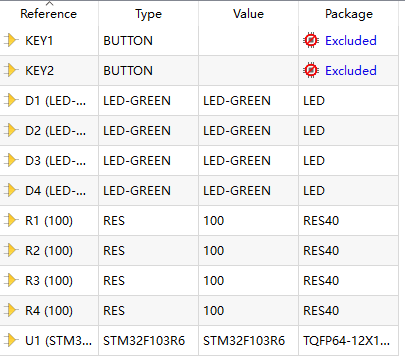Click the Package column header
405x363 pixels.
(x=349, y=14)
